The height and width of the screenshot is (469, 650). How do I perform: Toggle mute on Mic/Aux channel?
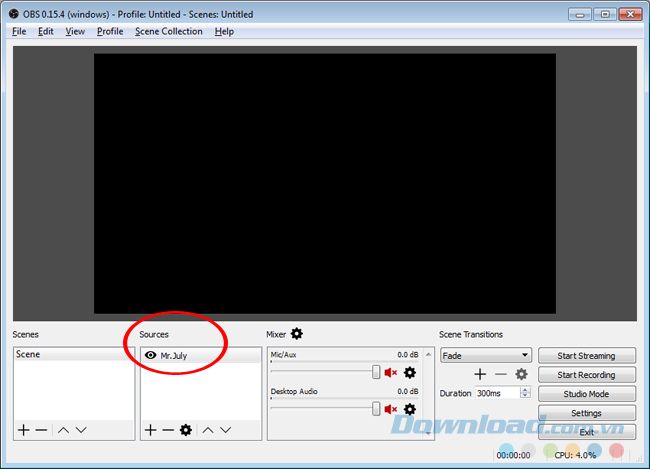390,372
